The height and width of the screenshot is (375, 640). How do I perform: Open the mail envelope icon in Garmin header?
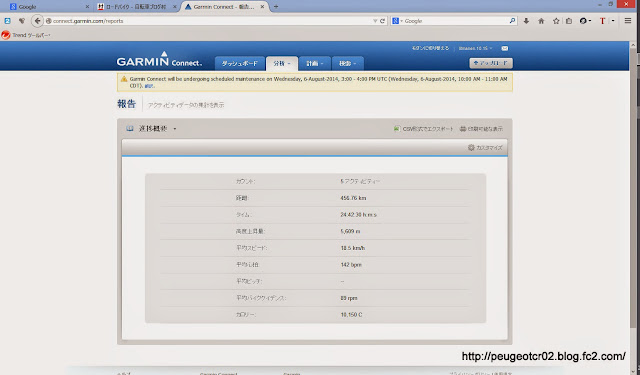coord(505,48)
